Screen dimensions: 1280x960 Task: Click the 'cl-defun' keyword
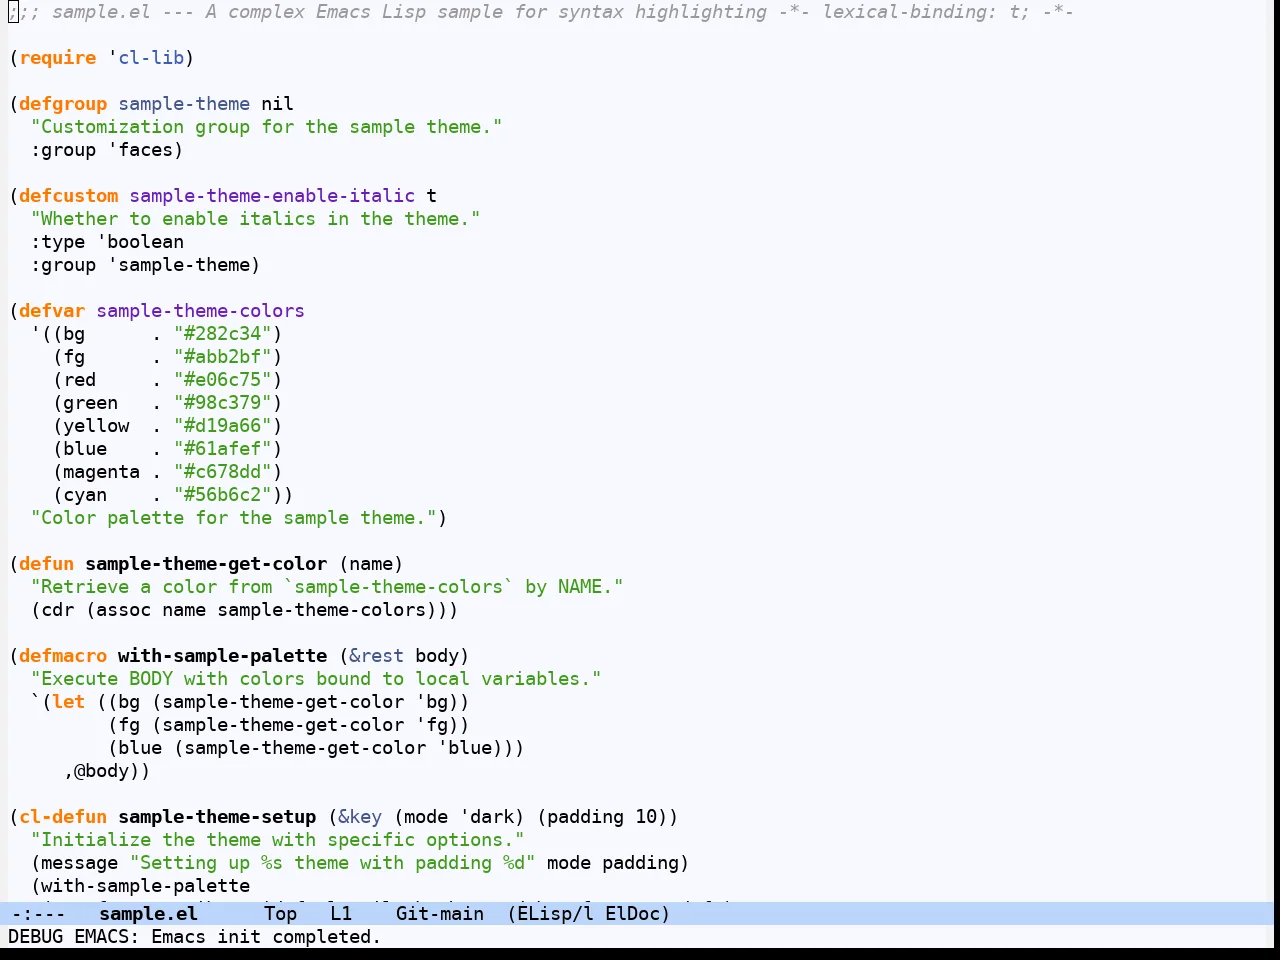(x=63, y=817)
